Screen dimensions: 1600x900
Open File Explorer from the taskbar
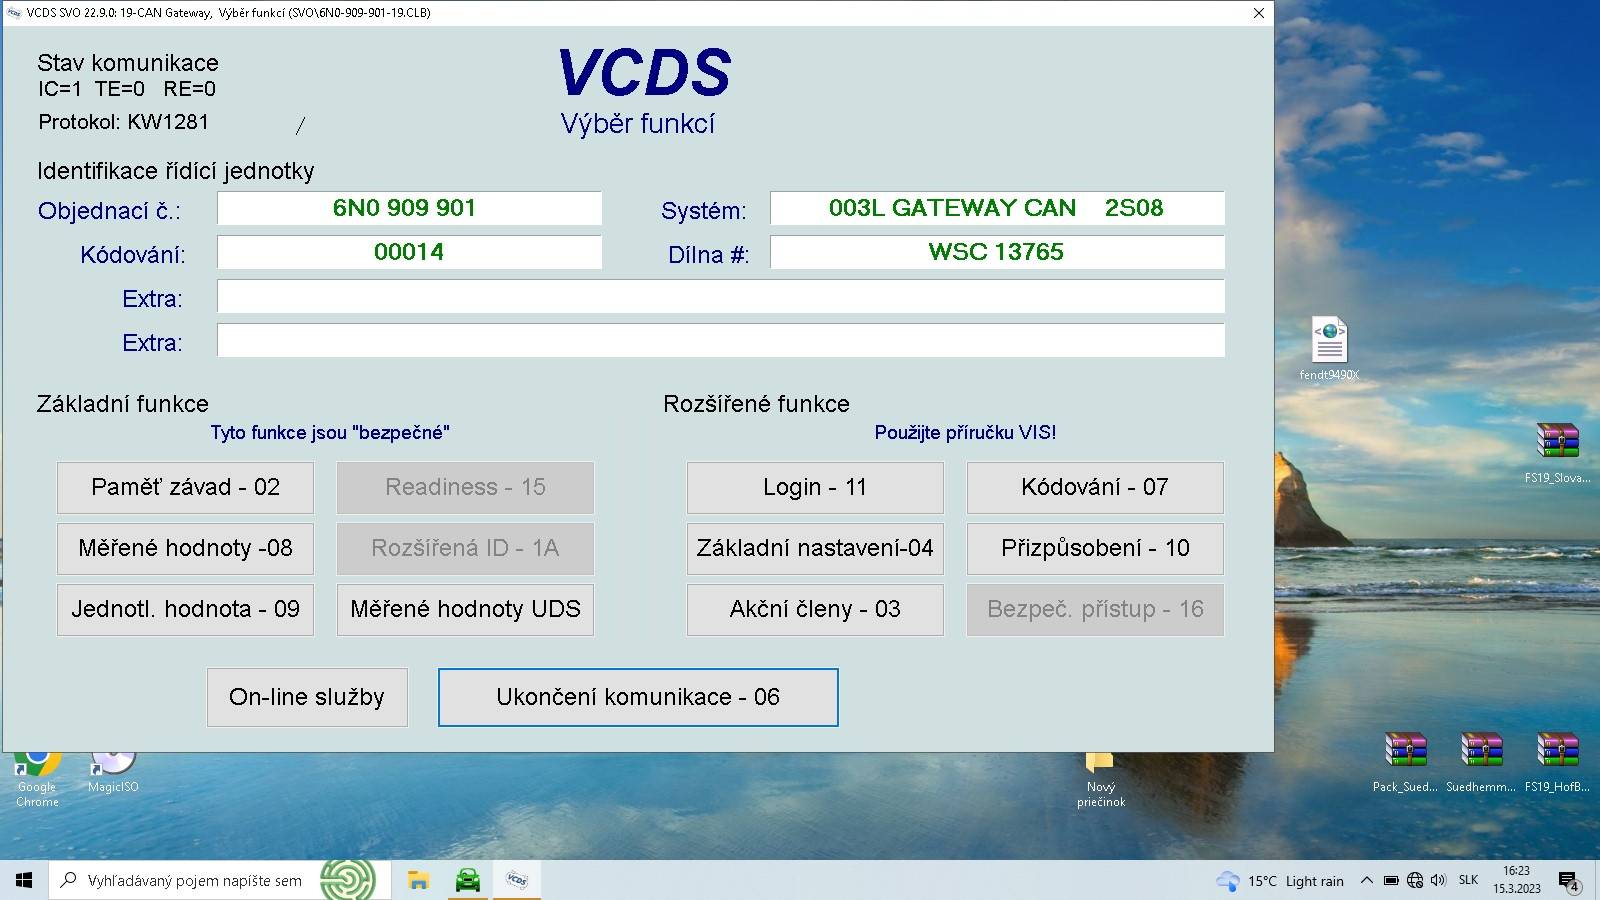pos(419,880)
